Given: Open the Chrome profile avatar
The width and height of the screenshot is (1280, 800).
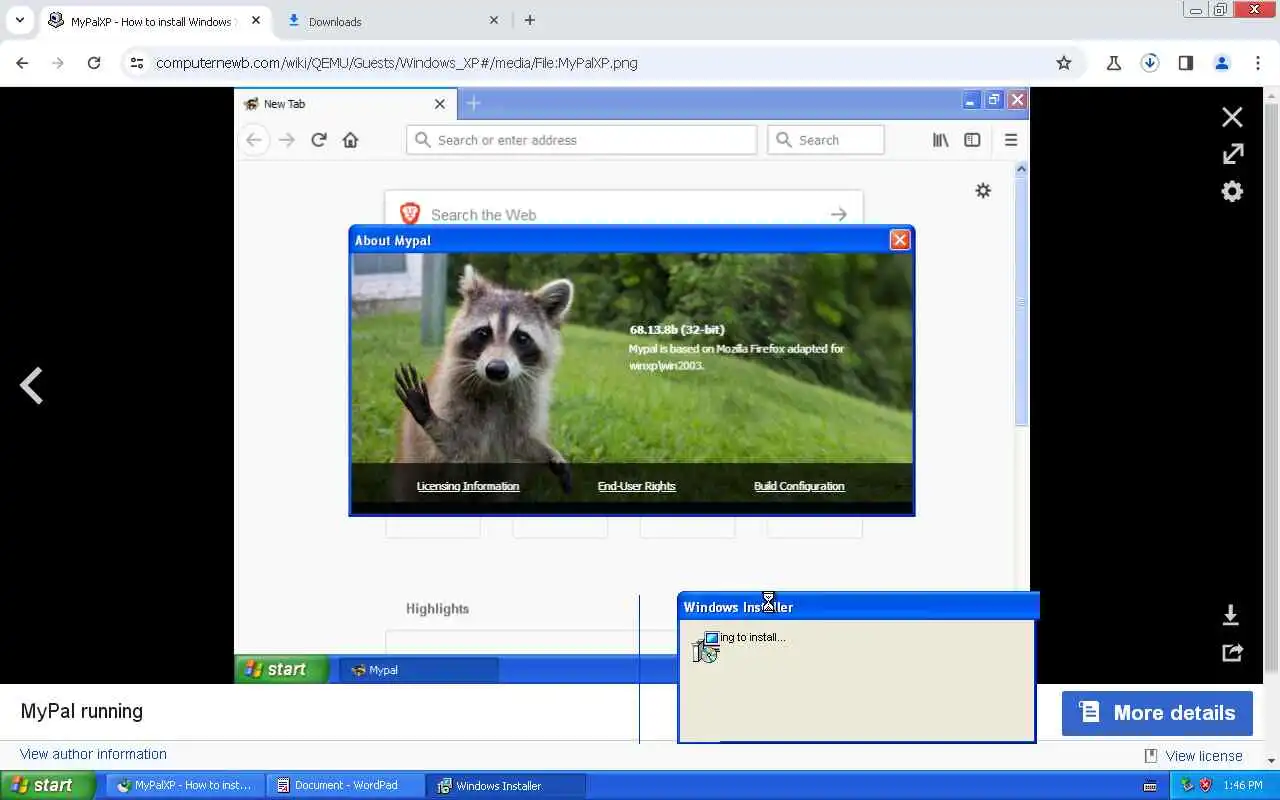Looking at the screenshot, I should coord(1221,63).
